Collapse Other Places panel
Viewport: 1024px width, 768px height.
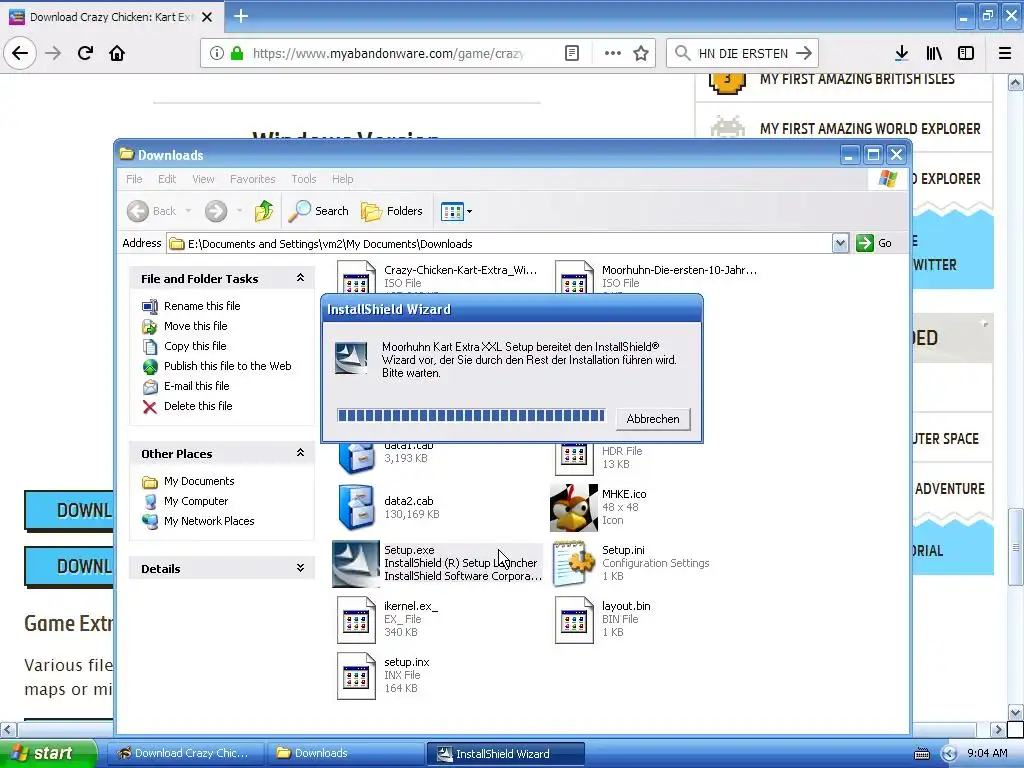(300, 453)
